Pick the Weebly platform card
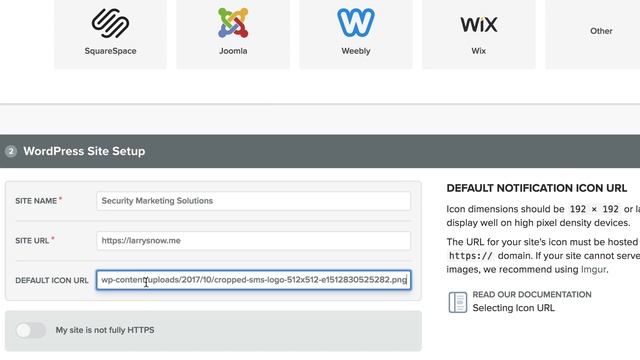640x360 pixels. coord(356,33)
